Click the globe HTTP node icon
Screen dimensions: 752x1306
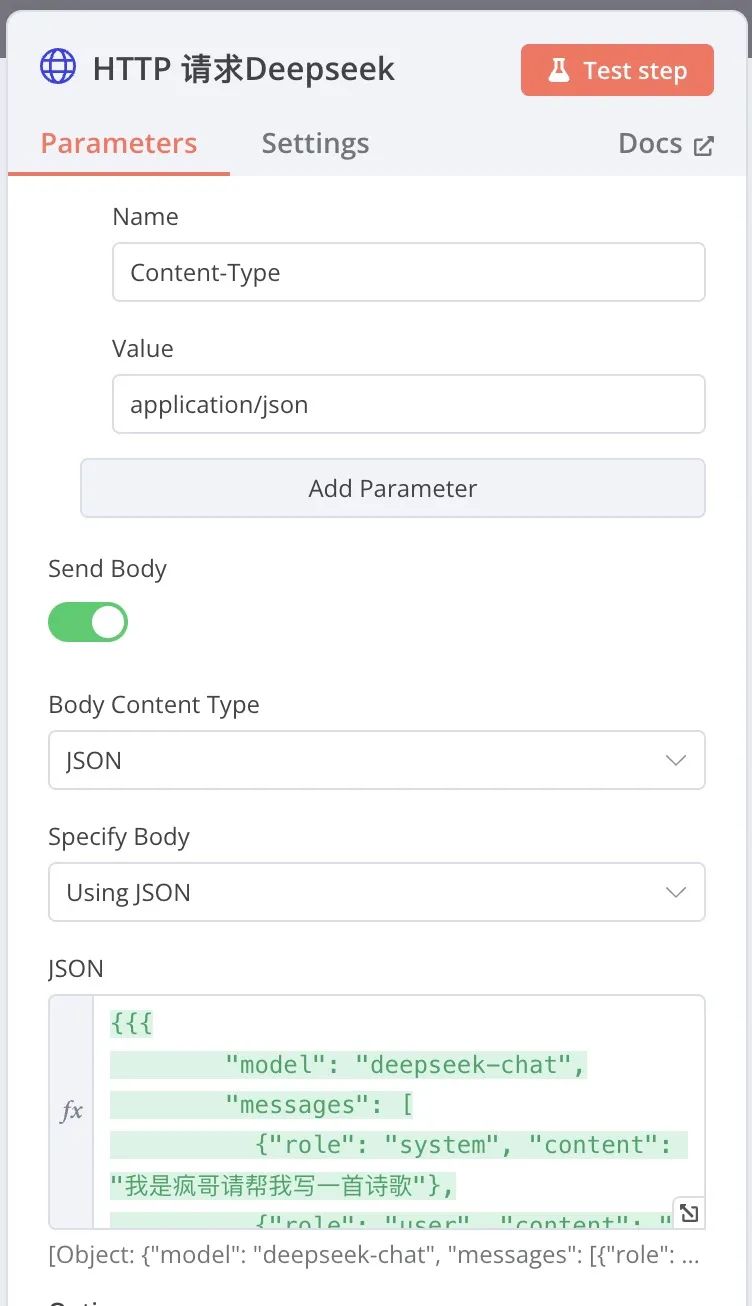[58, 67]
